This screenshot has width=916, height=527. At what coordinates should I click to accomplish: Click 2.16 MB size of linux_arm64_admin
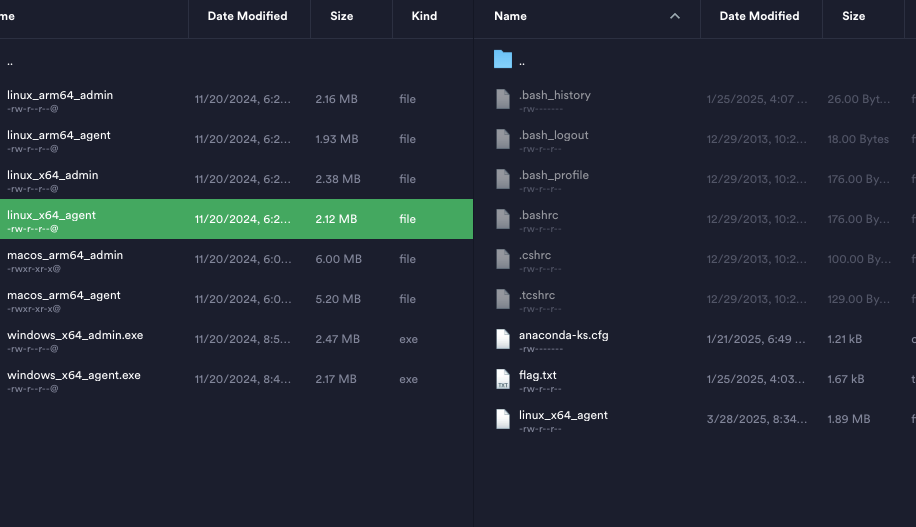pyautogui.click(x=336, y=99)
